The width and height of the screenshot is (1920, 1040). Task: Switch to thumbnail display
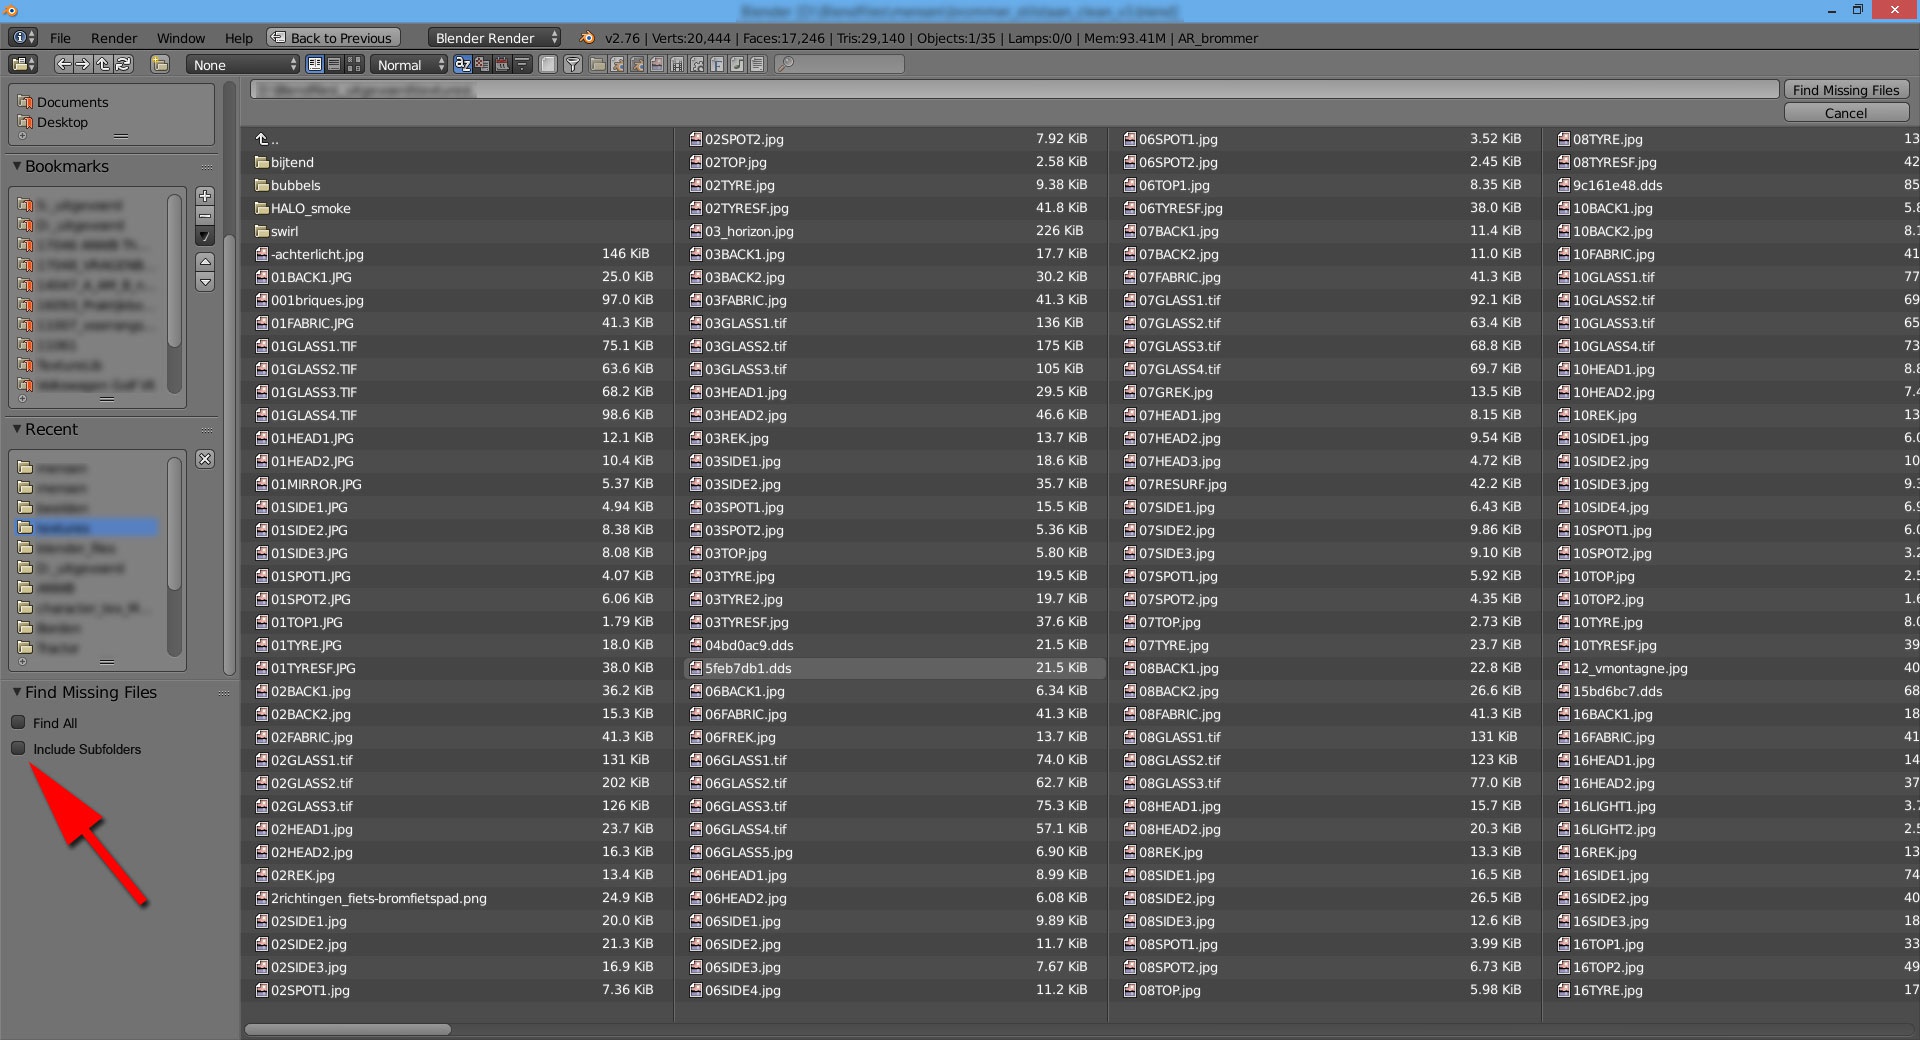[x=354, y=64]
